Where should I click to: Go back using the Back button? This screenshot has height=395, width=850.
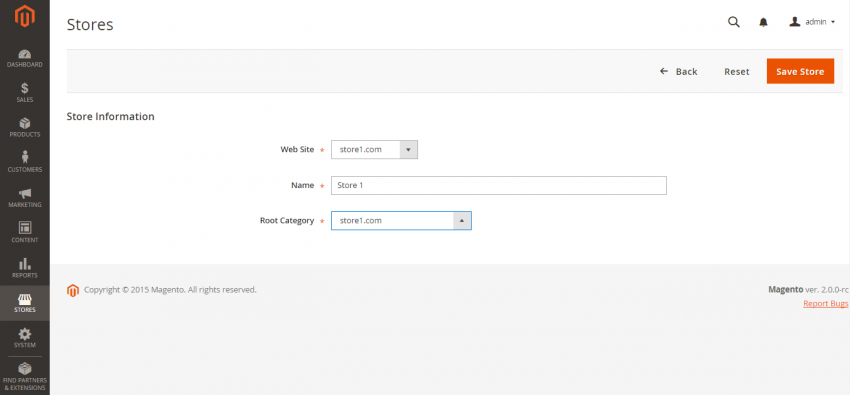(678, 72)
